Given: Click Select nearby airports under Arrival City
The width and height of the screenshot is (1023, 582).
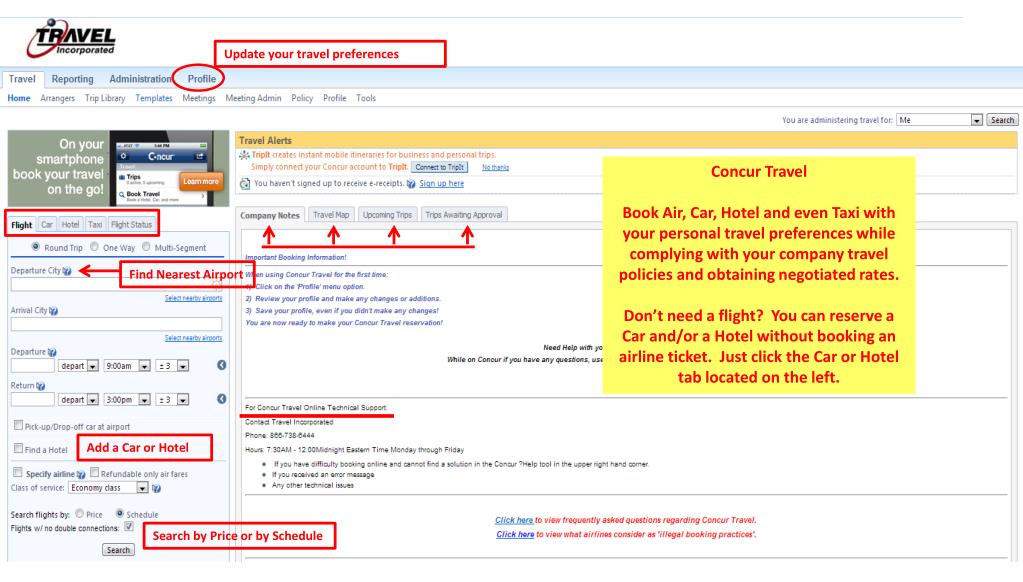Looking at the screenshot, I should tap(193, 338).
